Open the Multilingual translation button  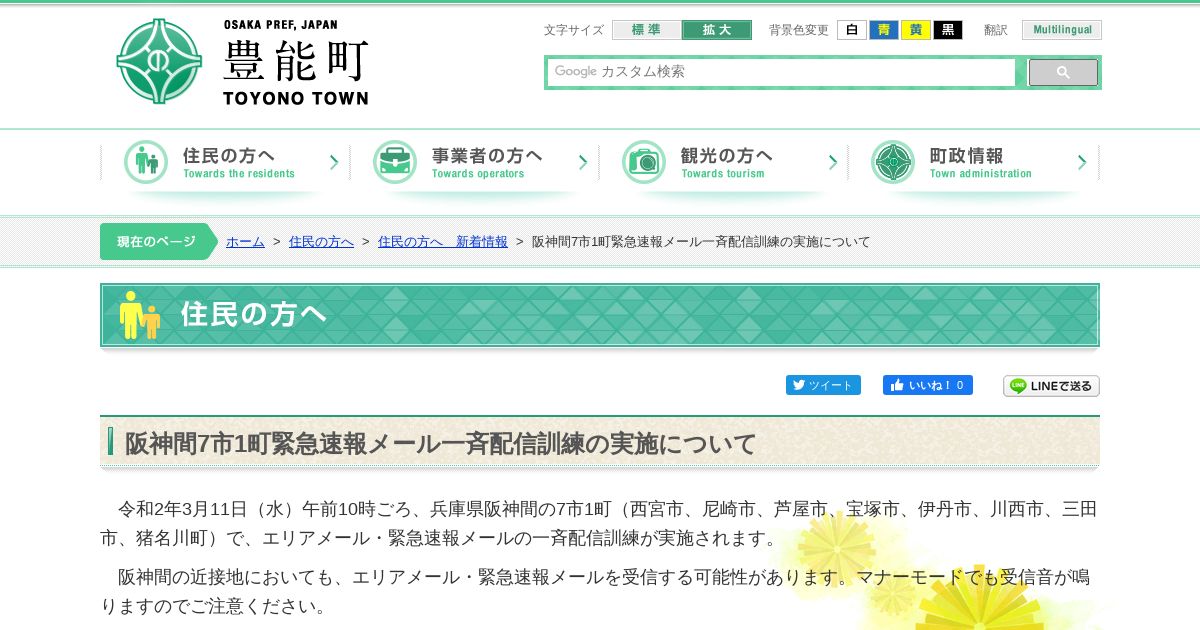[1062, 30]
